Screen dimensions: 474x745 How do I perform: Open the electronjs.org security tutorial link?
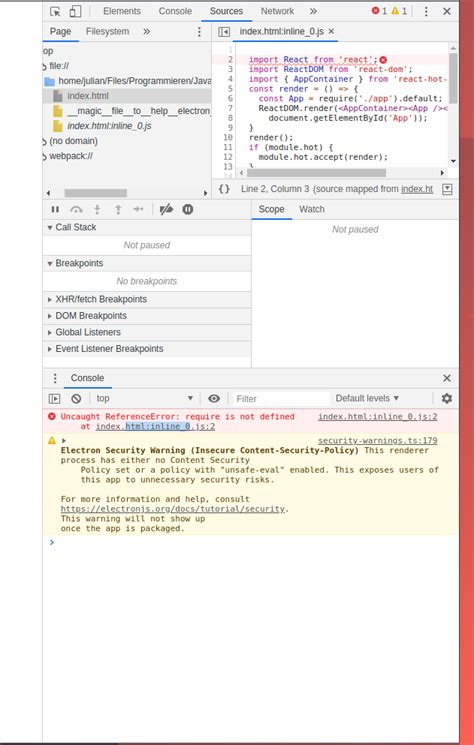tap(173, 509)
